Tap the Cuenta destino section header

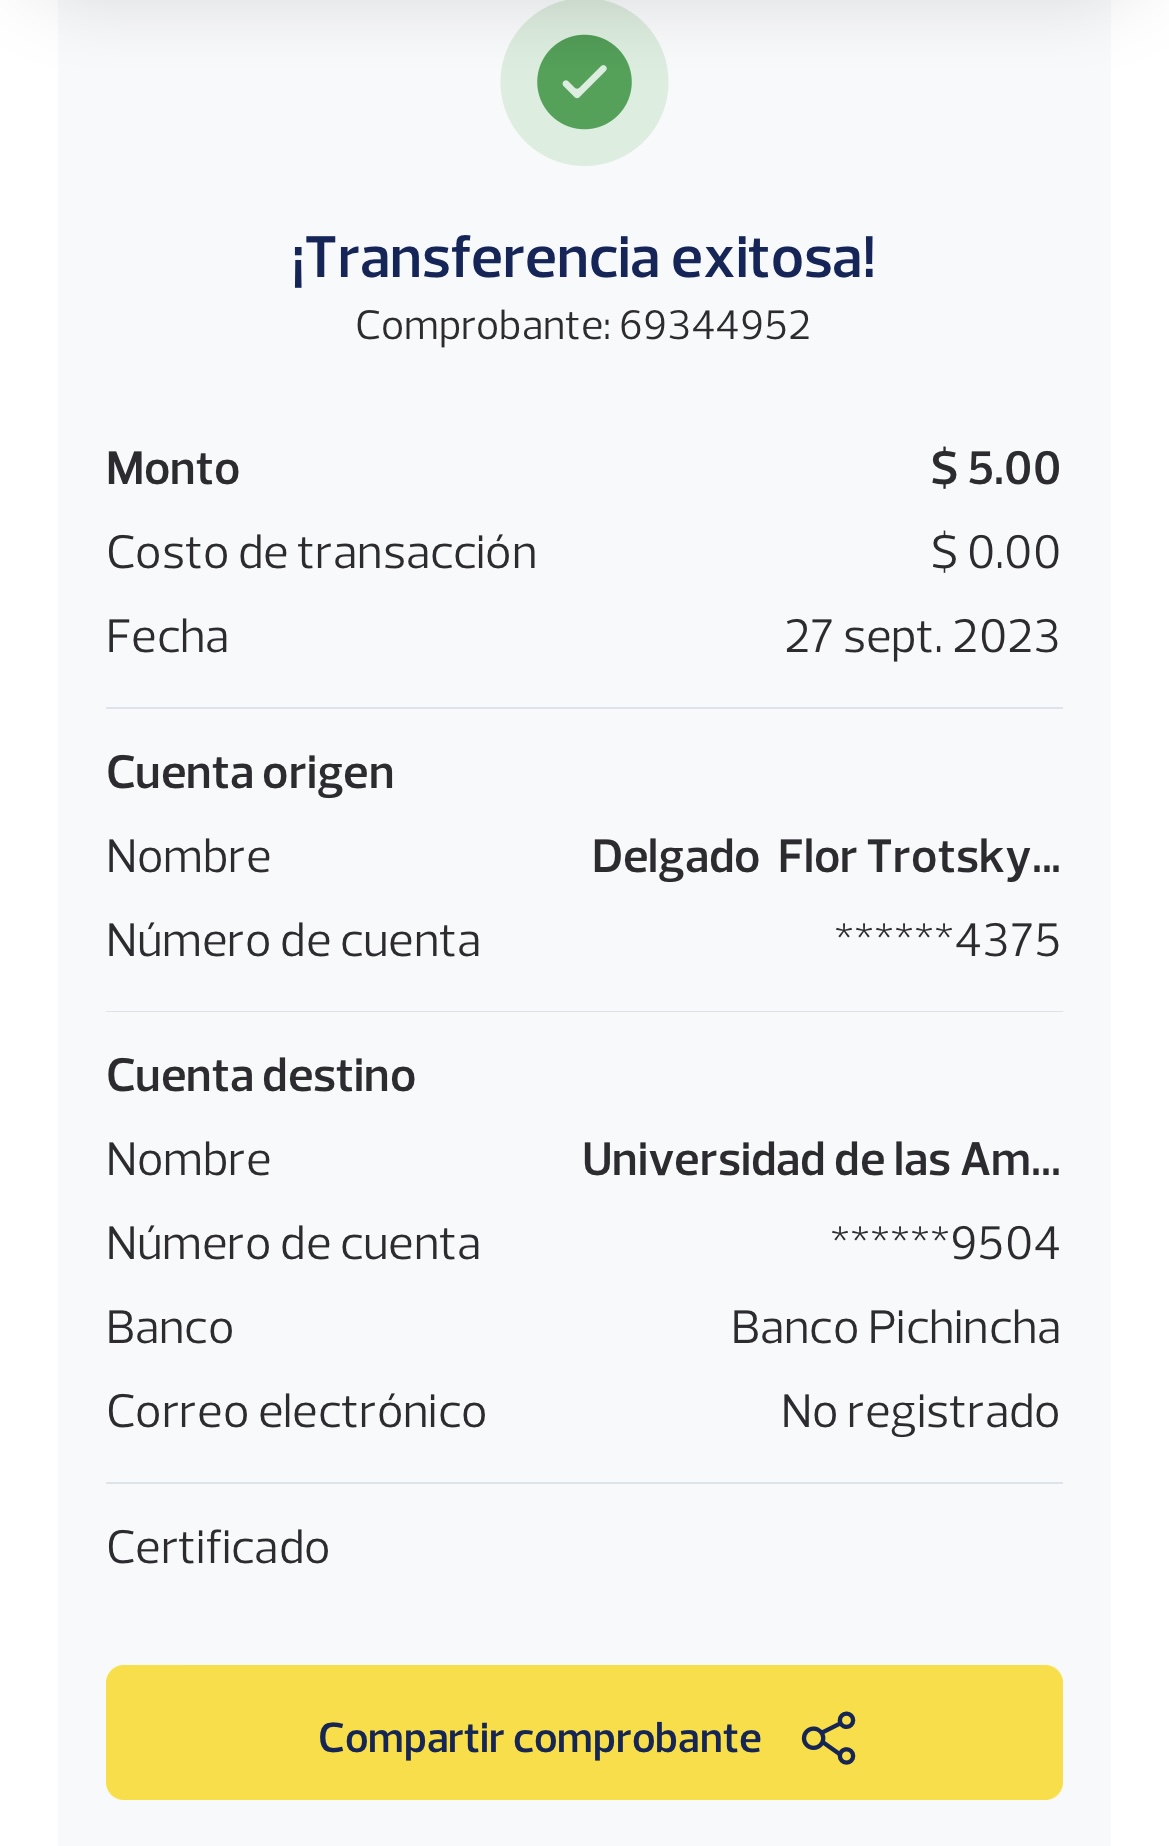261,1076
